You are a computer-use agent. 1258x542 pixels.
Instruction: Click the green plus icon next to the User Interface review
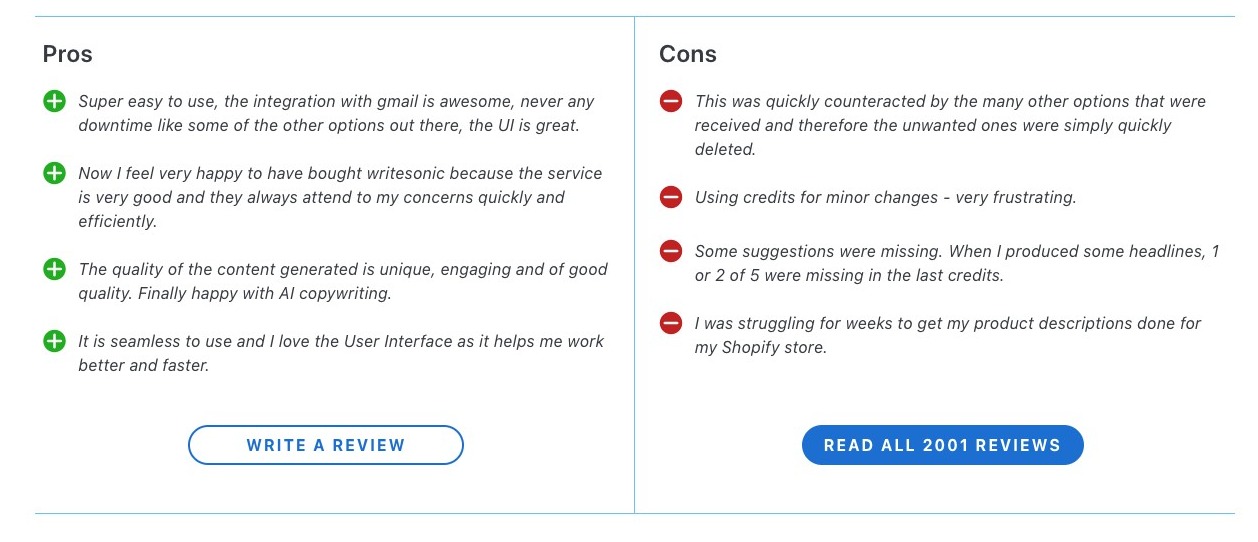pos(54,341)
